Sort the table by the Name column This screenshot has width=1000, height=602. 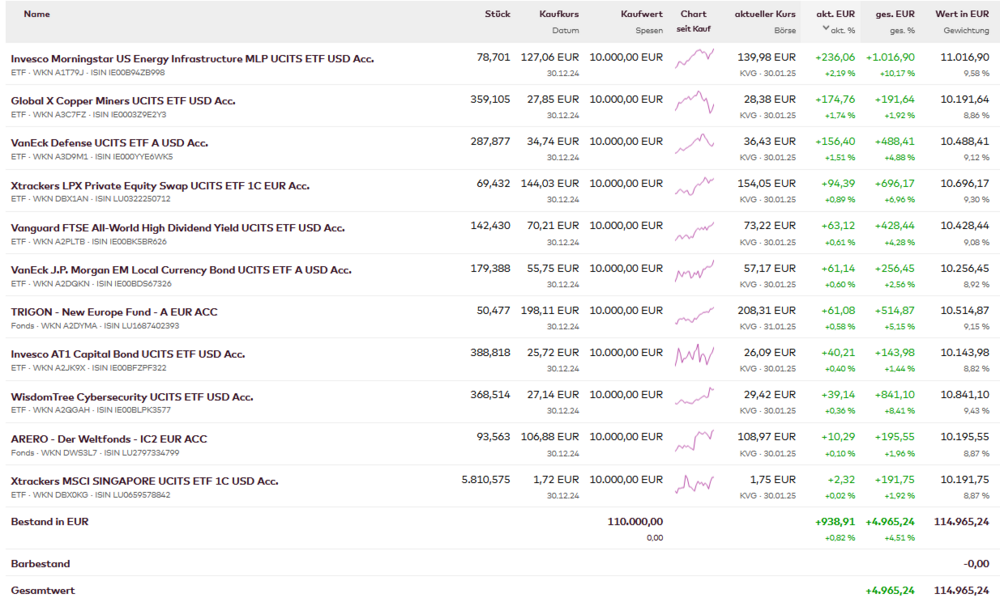coord(37,14)
